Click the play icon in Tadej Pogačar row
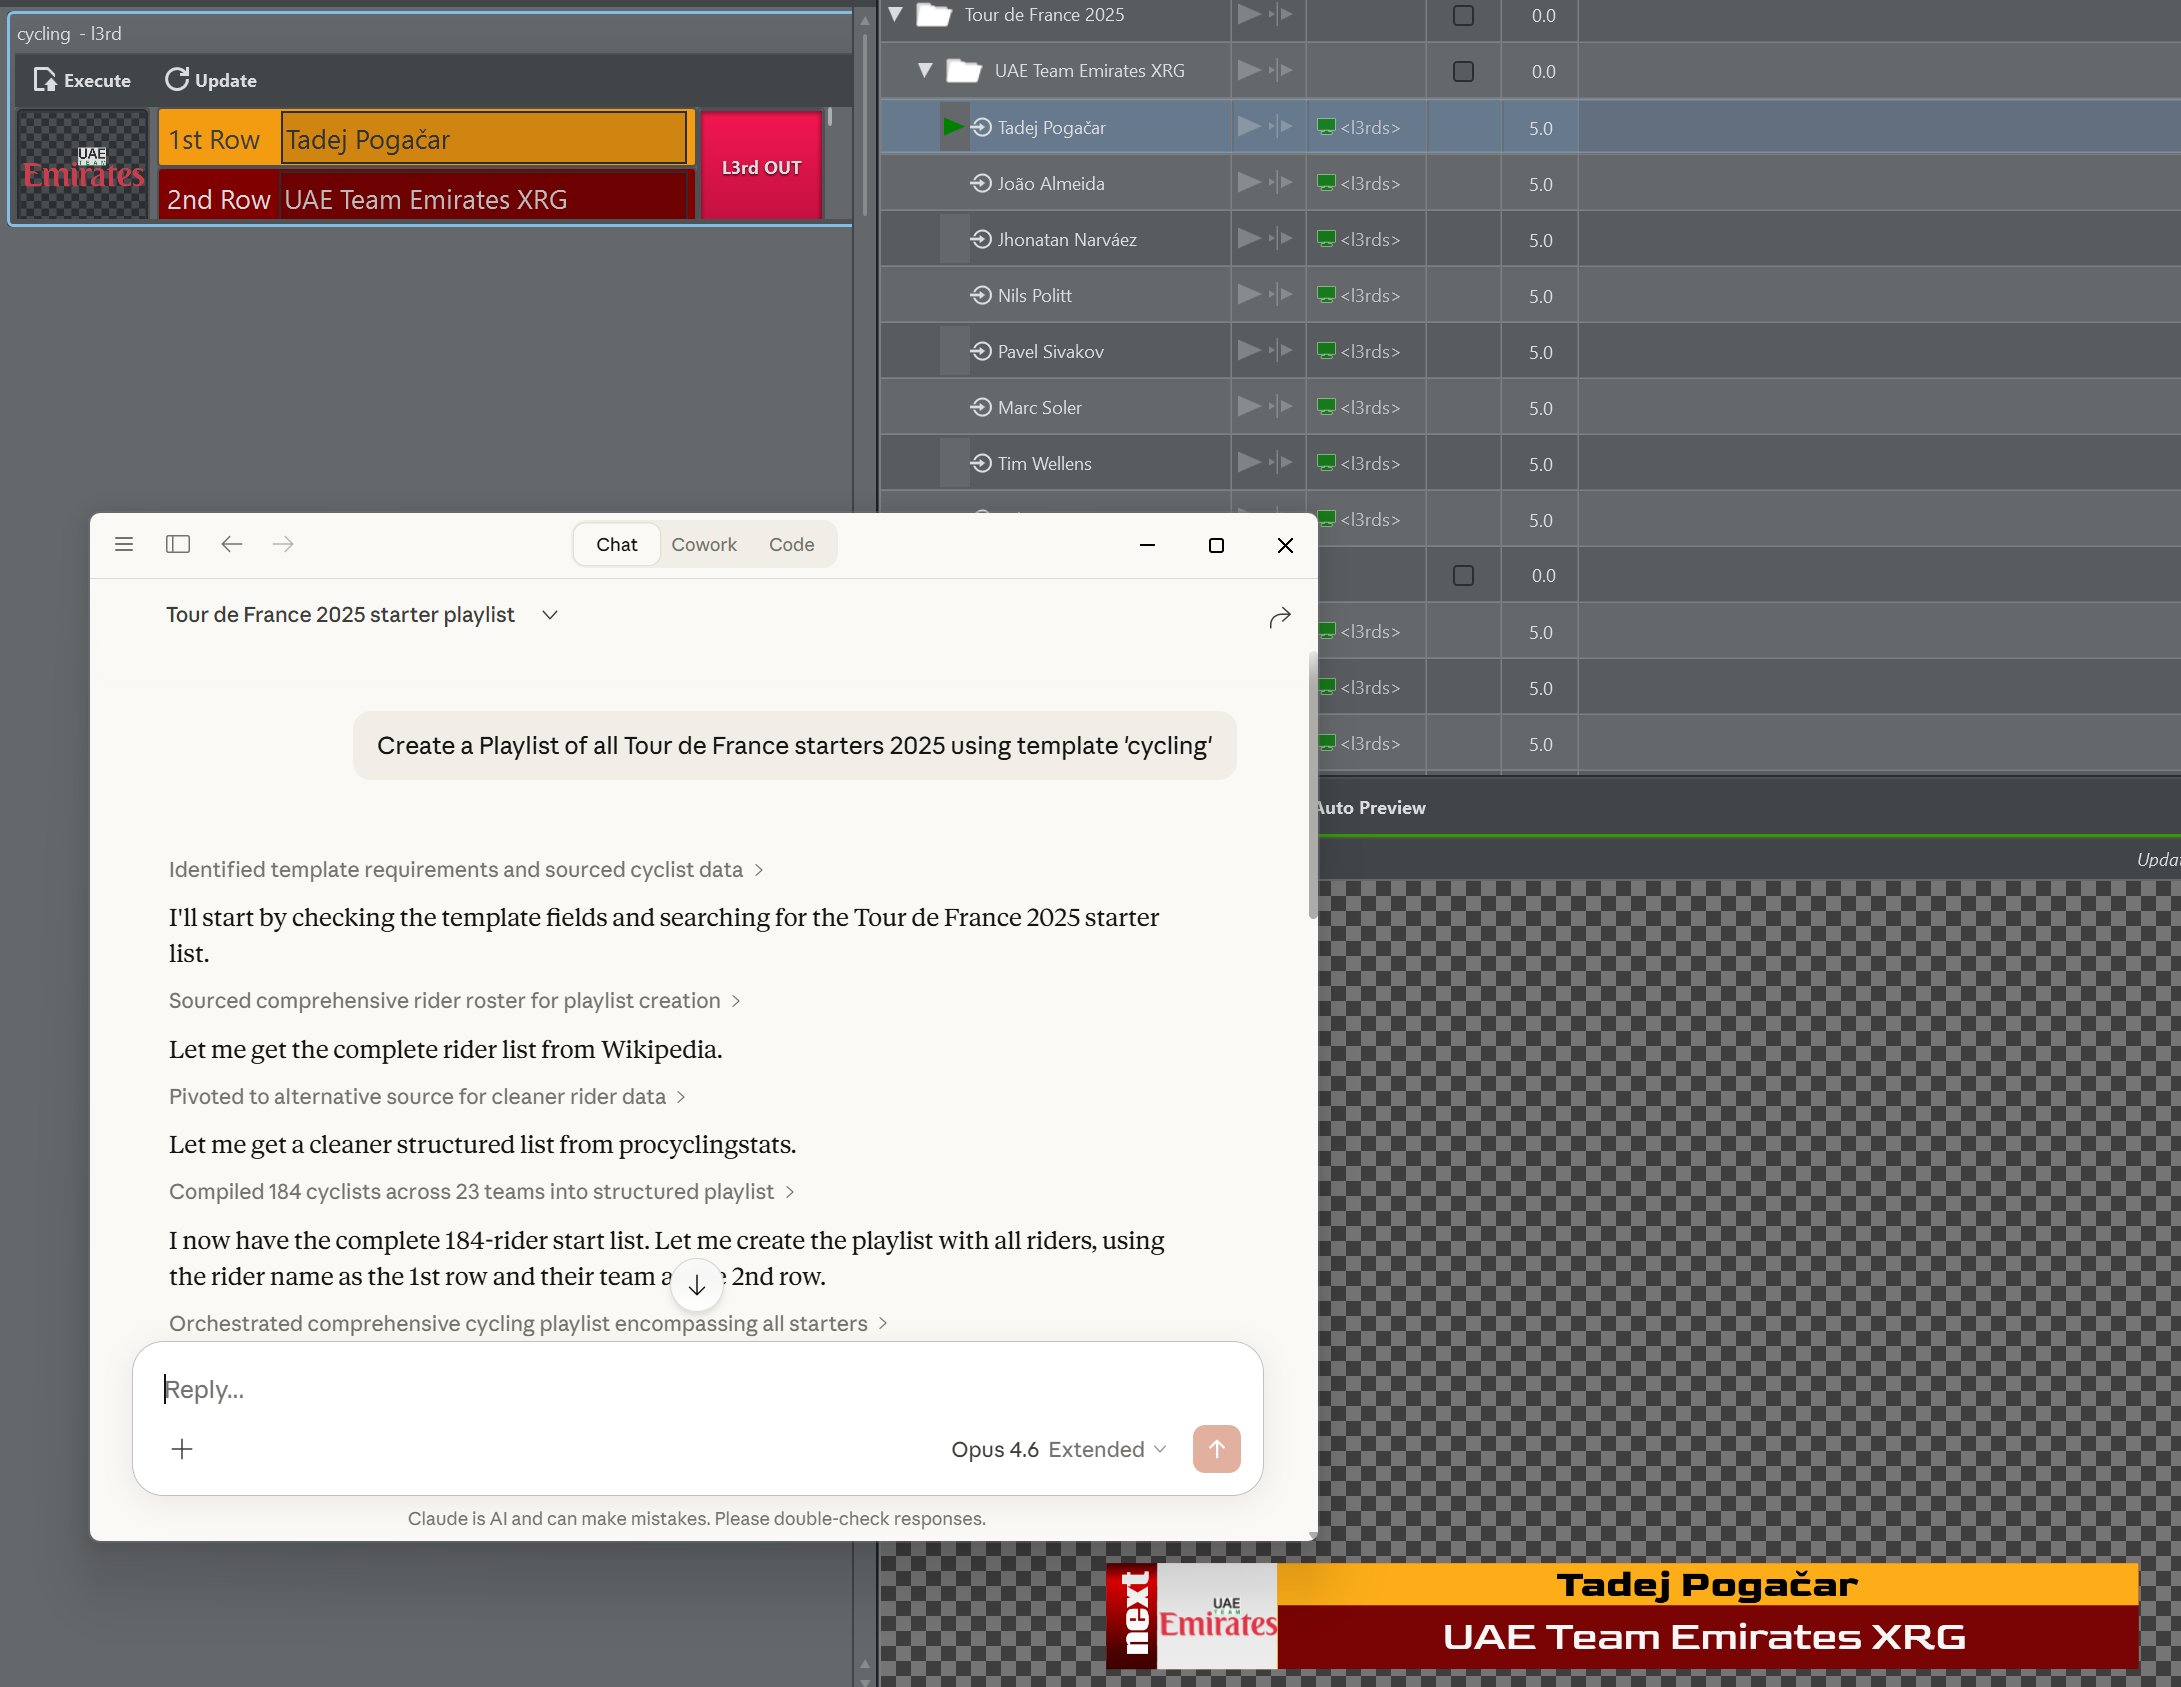 tap(1248, 127)
